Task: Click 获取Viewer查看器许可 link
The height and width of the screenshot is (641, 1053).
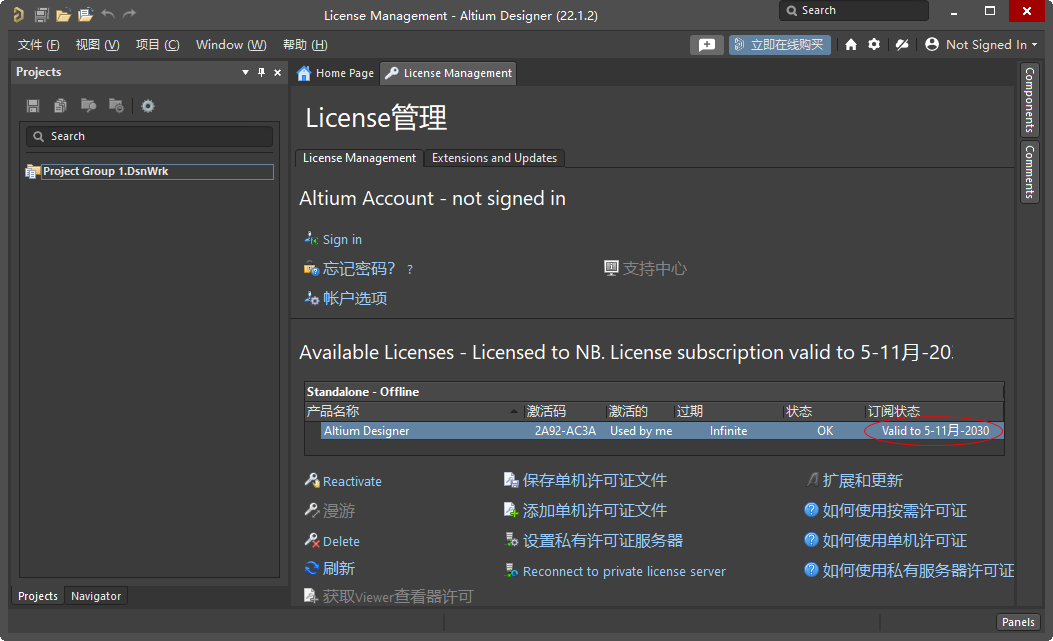Action: click(x=398, y=597)
